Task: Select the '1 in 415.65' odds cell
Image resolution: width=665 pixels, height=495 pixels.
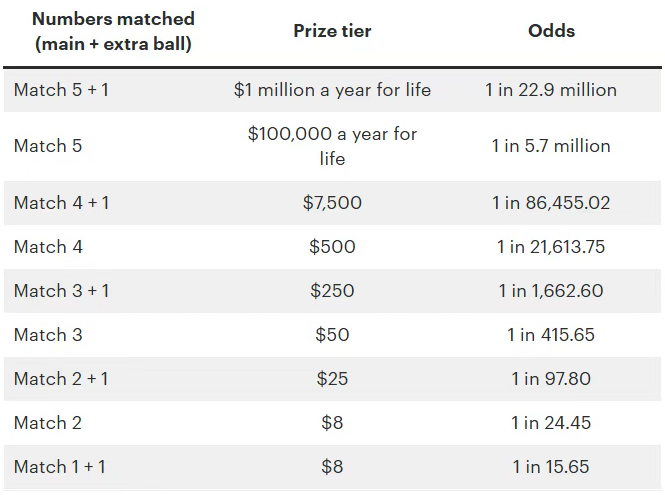Action: (551, 335)
